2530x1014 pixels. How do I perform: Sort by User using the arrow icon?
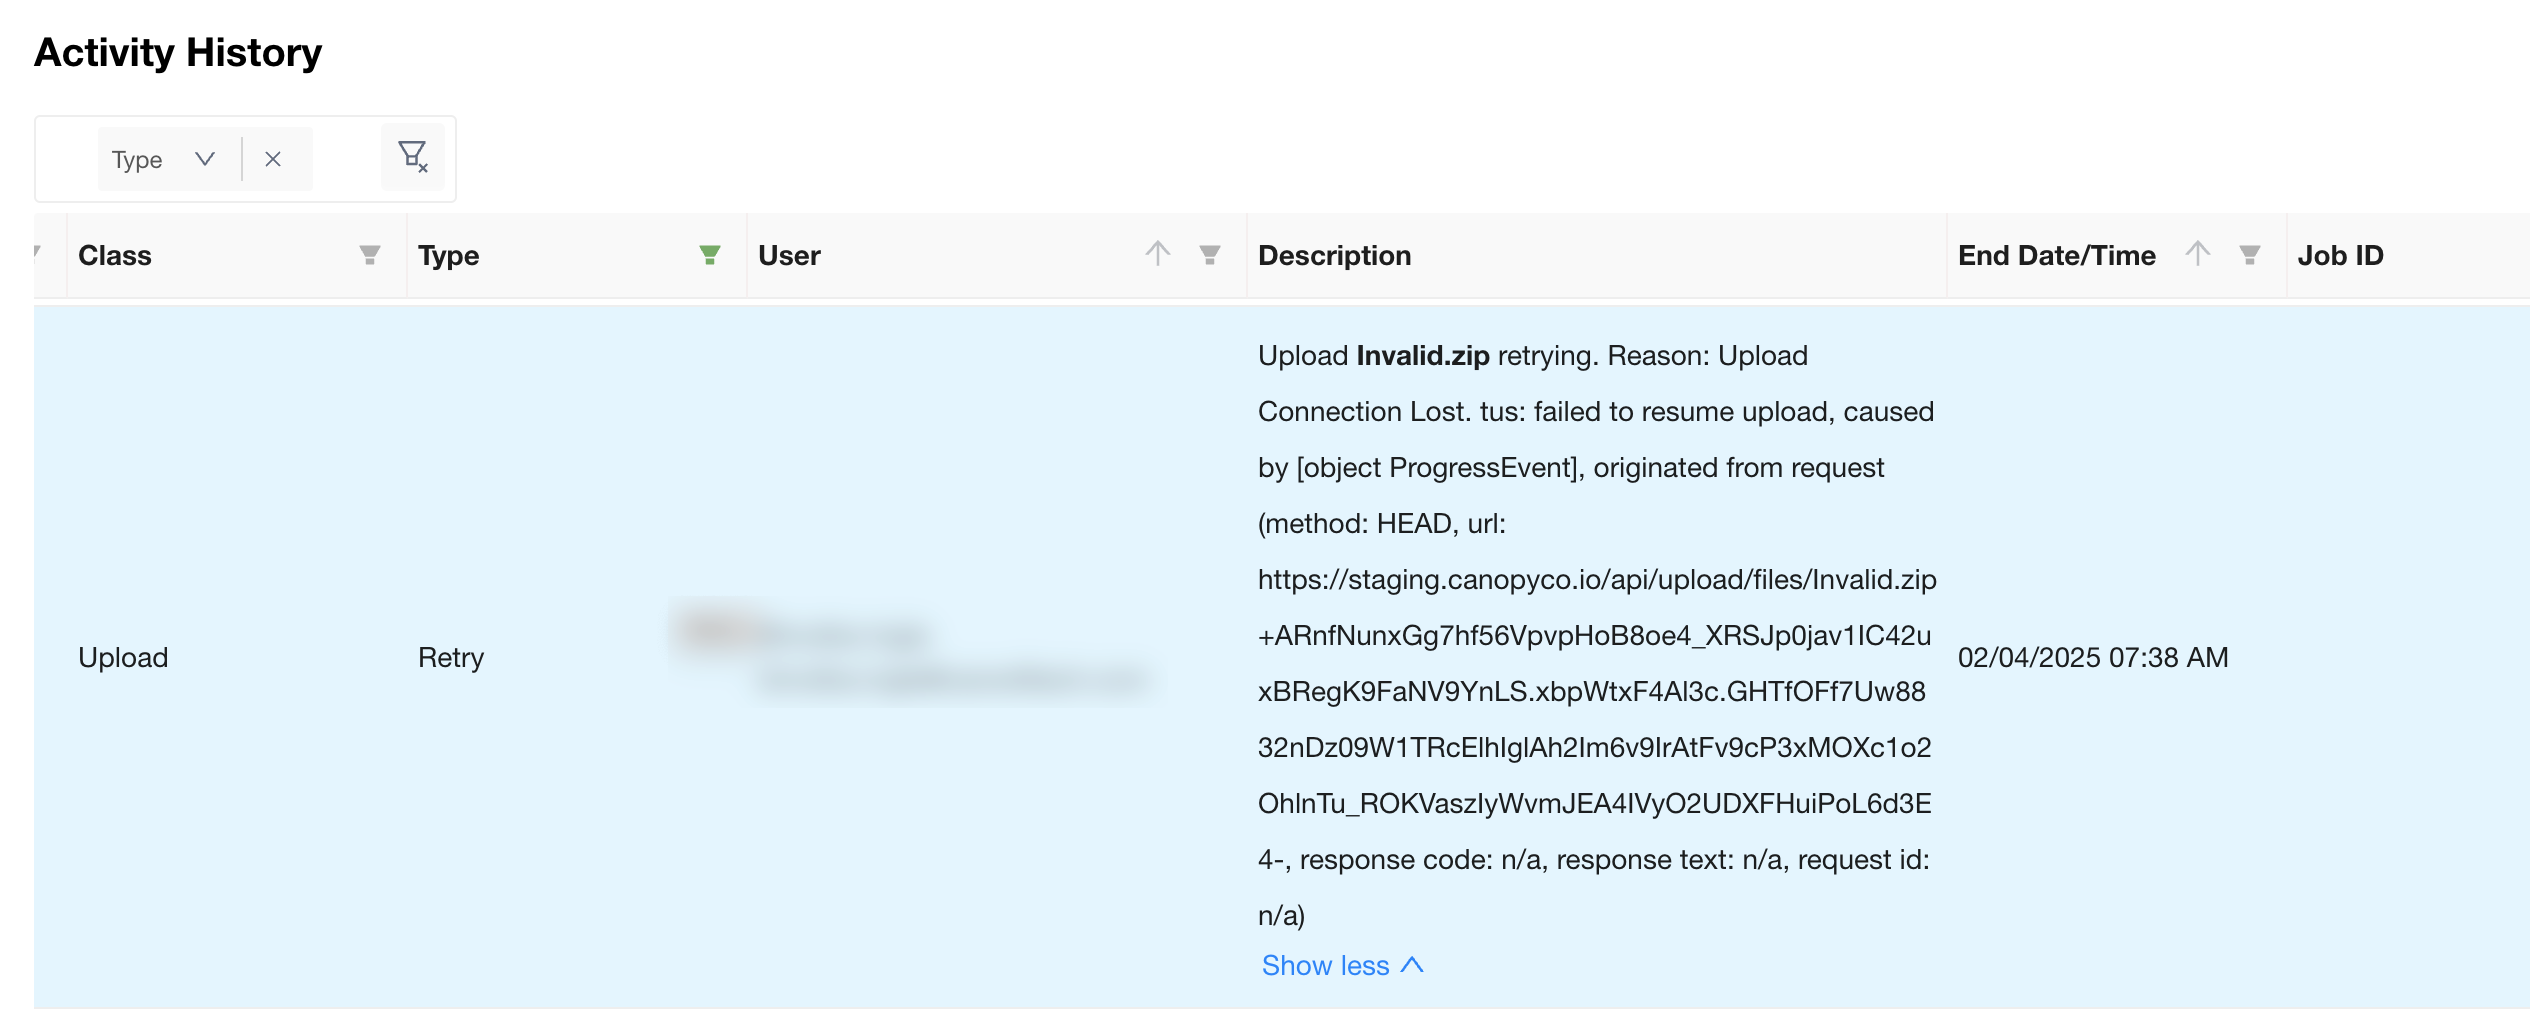pos(1157,254)
